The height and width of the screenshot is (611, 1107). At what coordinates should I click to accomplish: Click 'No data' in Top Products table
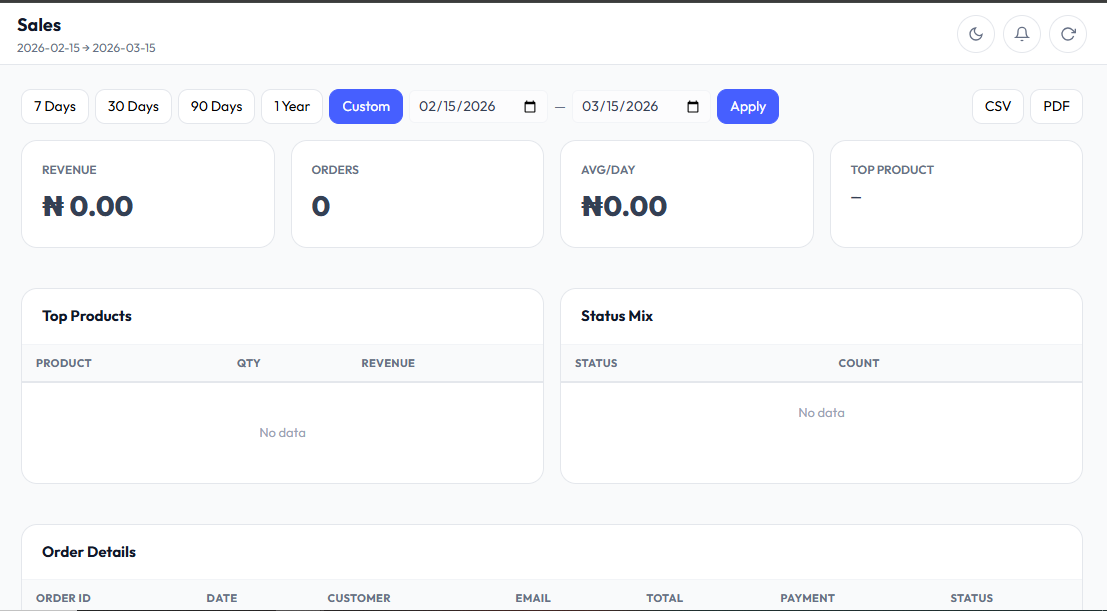coord(282,433)
